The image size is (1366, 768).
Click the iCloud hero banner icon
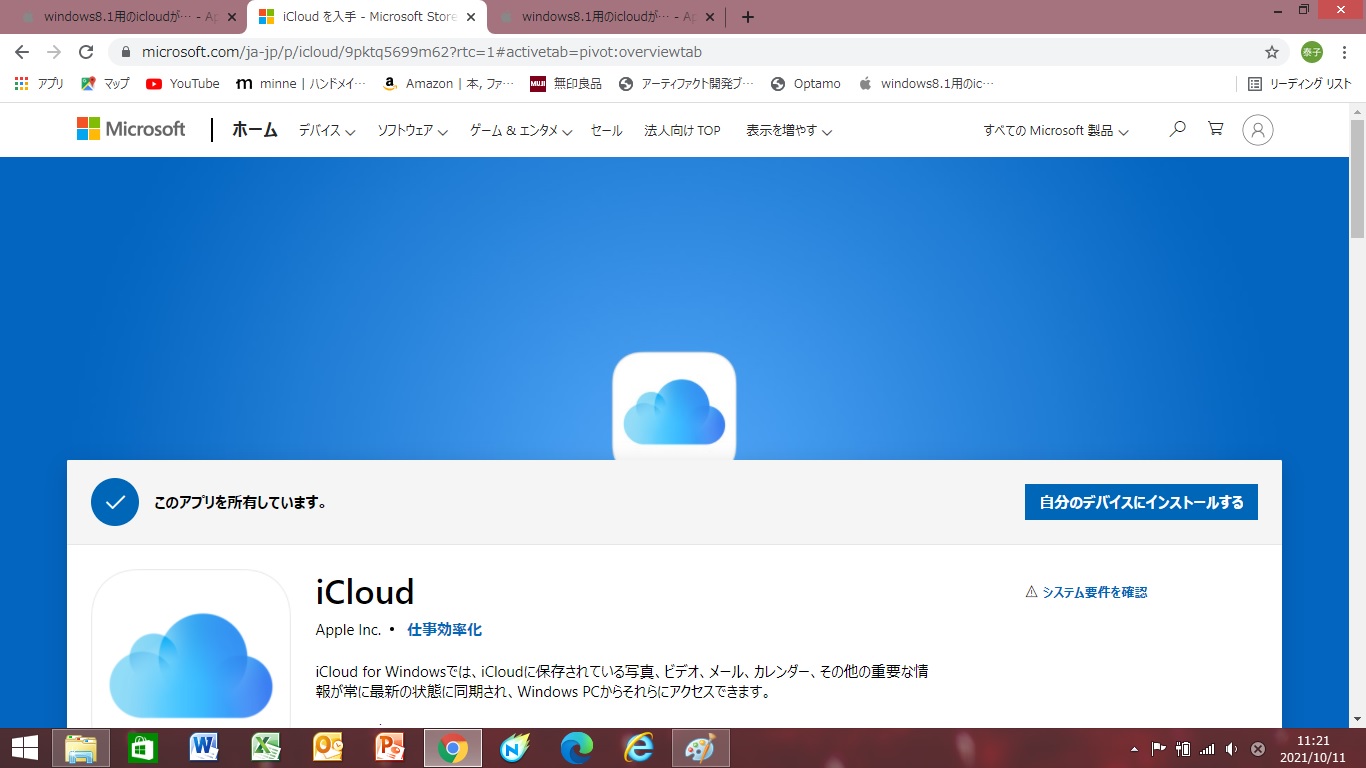click(674, 406)
